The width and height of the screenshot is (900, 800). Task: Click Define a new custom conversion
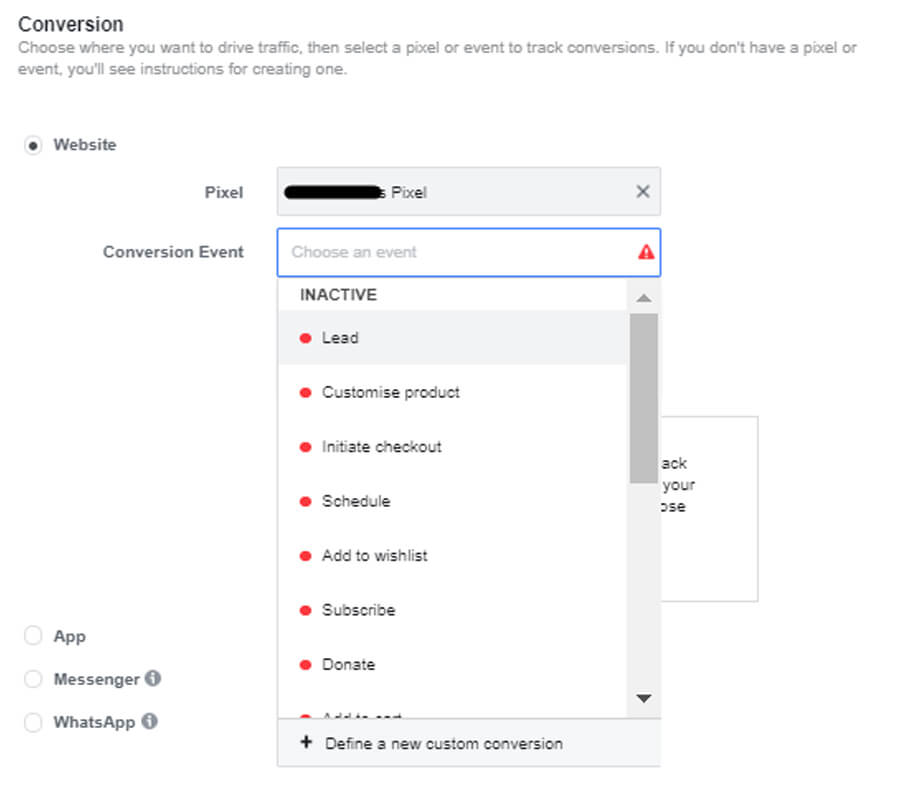(443, 743)
